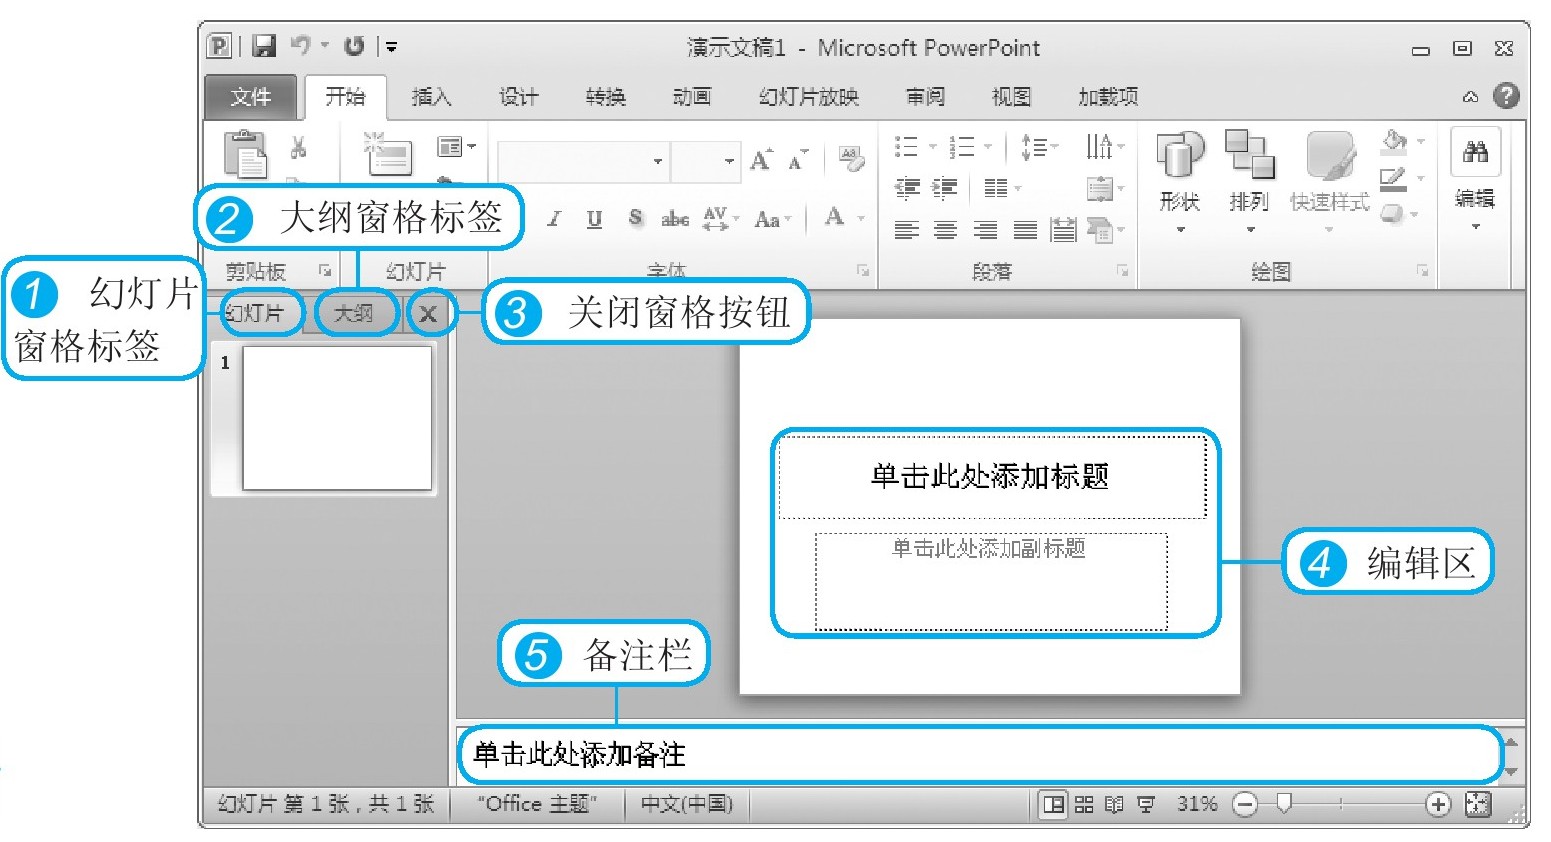Click the Redo icon in quick access toolbar
1551x842 pixels.
click(354, 46)
